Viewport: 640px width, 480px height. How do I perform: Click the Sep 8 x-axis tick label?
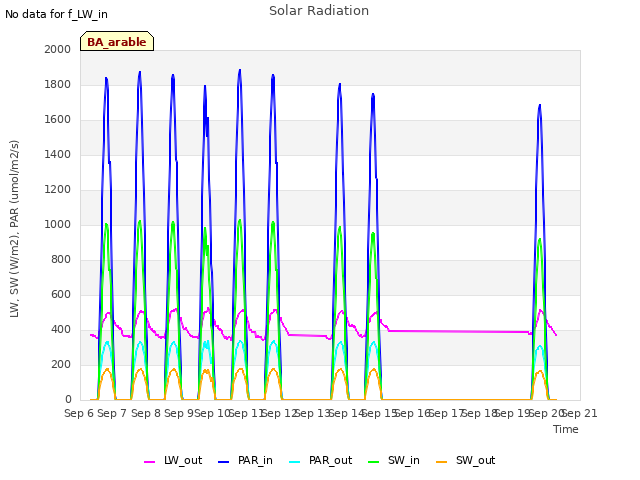[x=146, y=413]
